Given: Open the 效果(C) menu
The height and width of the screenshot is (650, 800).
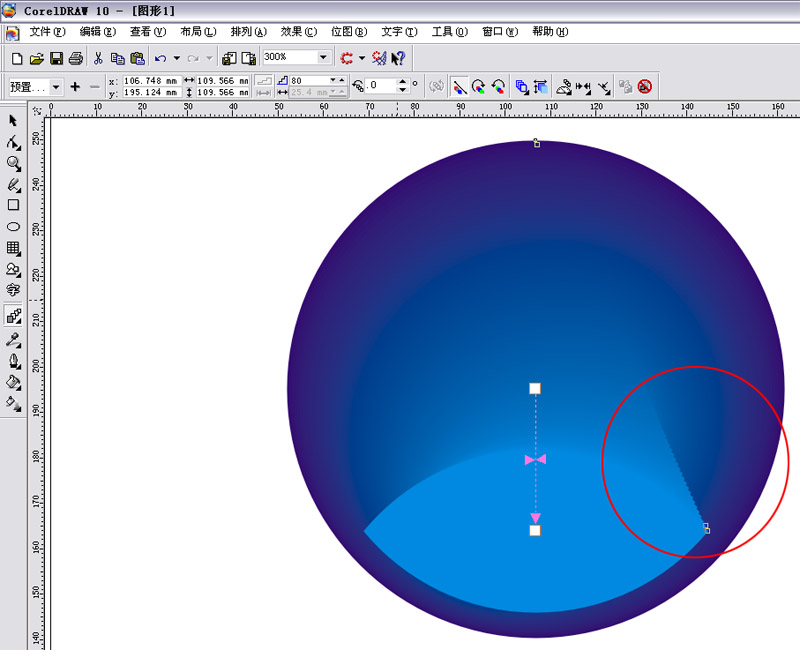Looking at the screenshot, I should point(299,32).
